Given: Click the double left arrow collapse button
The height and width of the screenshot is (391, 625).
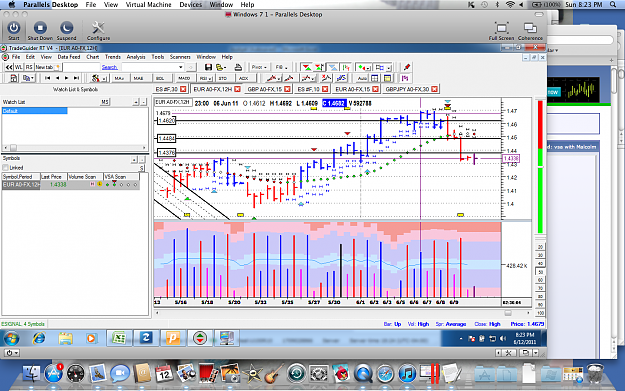Looking at the screenshot, I should (9, 67).
